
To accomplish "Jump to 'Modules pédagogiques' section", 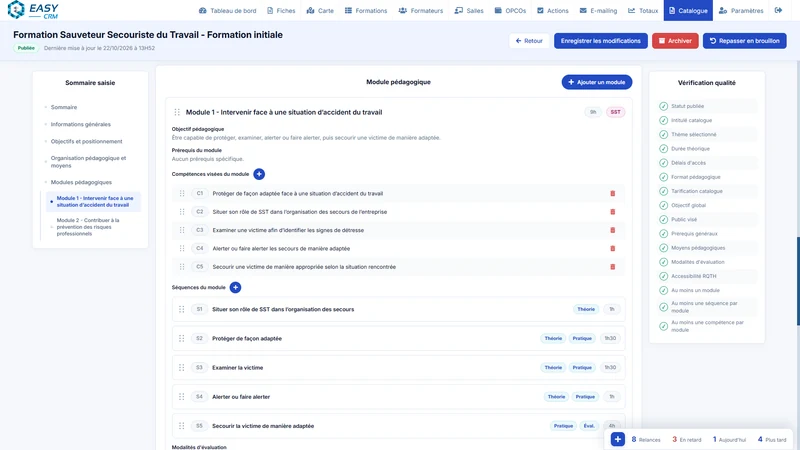I will tap(81, 182).
